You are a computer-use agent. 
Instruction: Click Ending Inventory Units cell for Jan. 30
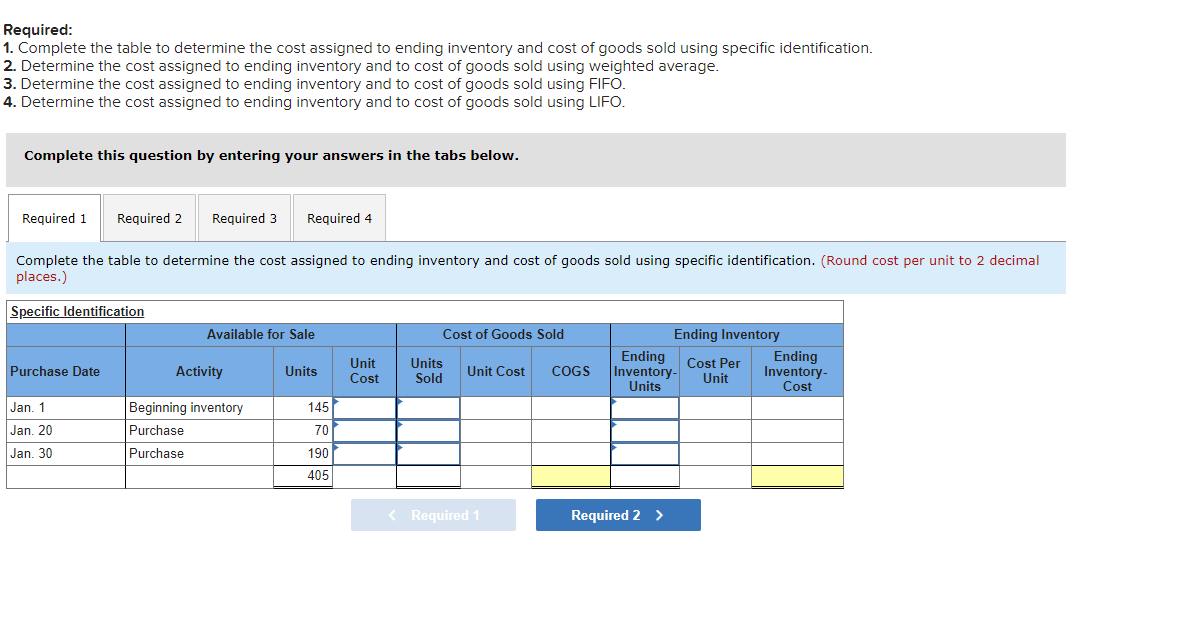click(643, 453)
